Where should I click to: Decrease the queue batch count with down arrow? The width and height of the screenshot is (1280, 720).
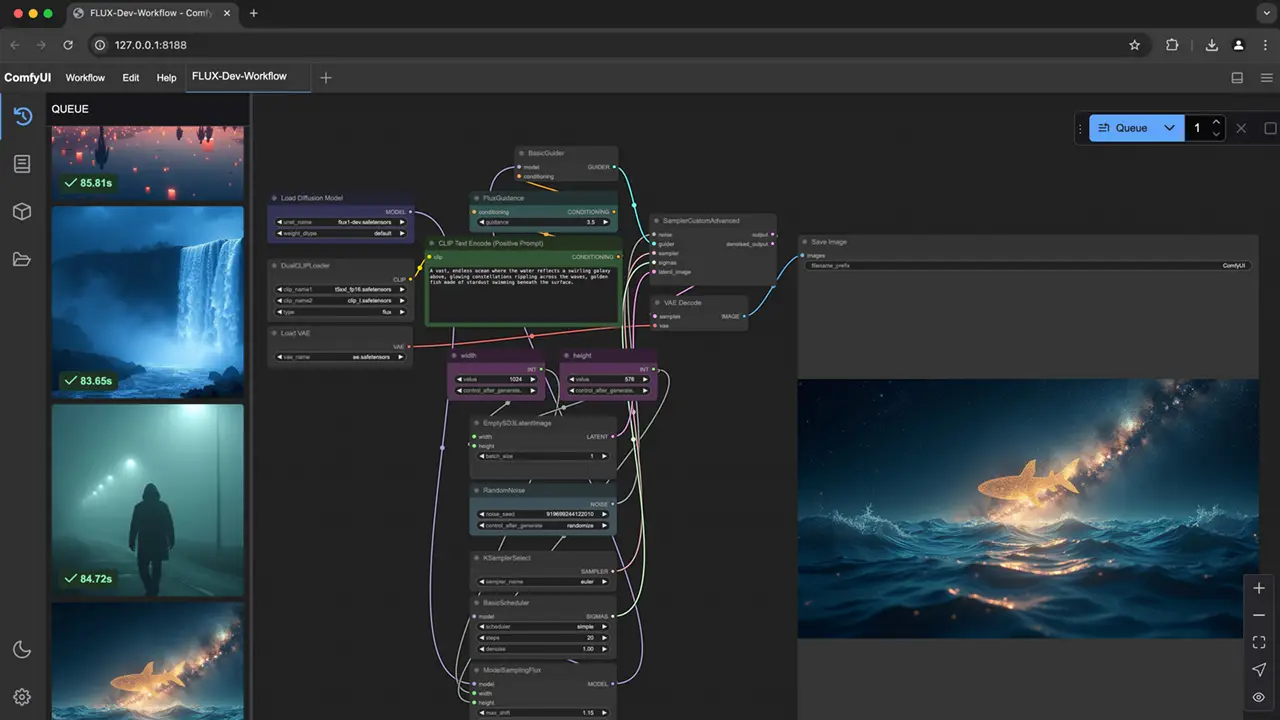1216,134
